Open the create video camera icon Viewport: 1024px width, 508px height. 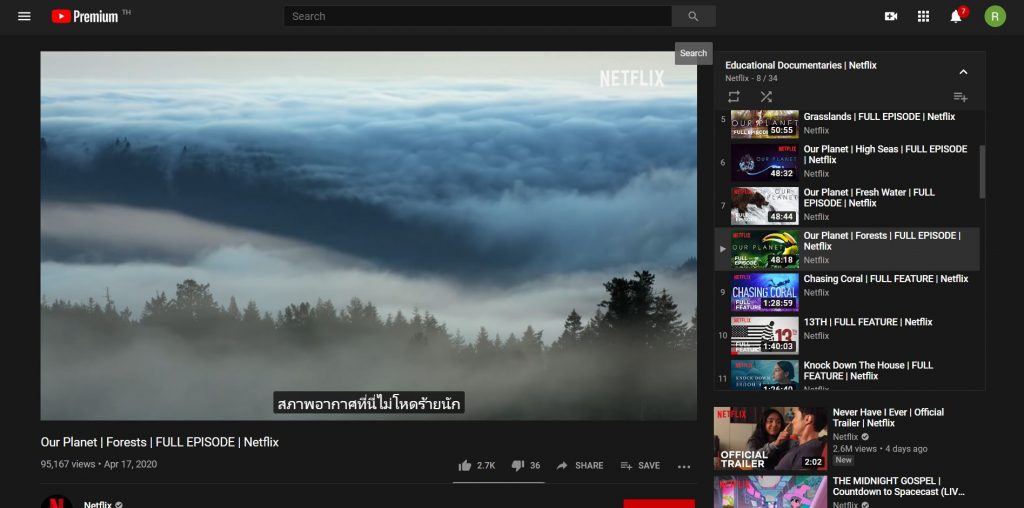[x=891, y=16]
